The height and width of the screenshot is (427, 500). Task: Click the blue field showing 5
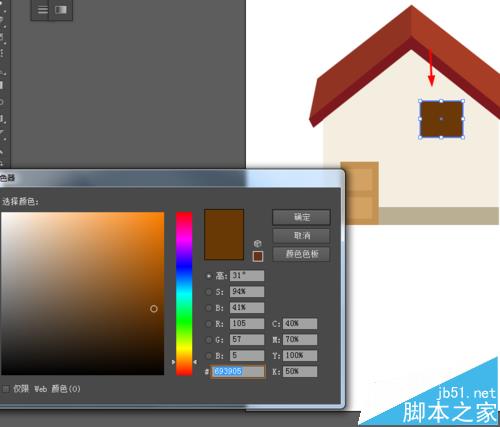pyautogui.click(x=247, y=355)
